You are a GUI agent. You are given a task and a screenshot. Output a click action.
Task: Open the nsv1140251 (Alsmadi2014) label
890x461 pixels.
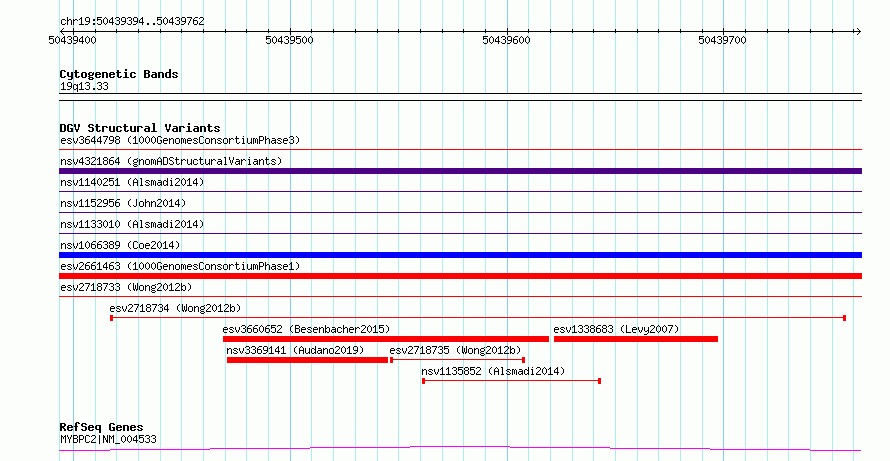tap(132, 182)
